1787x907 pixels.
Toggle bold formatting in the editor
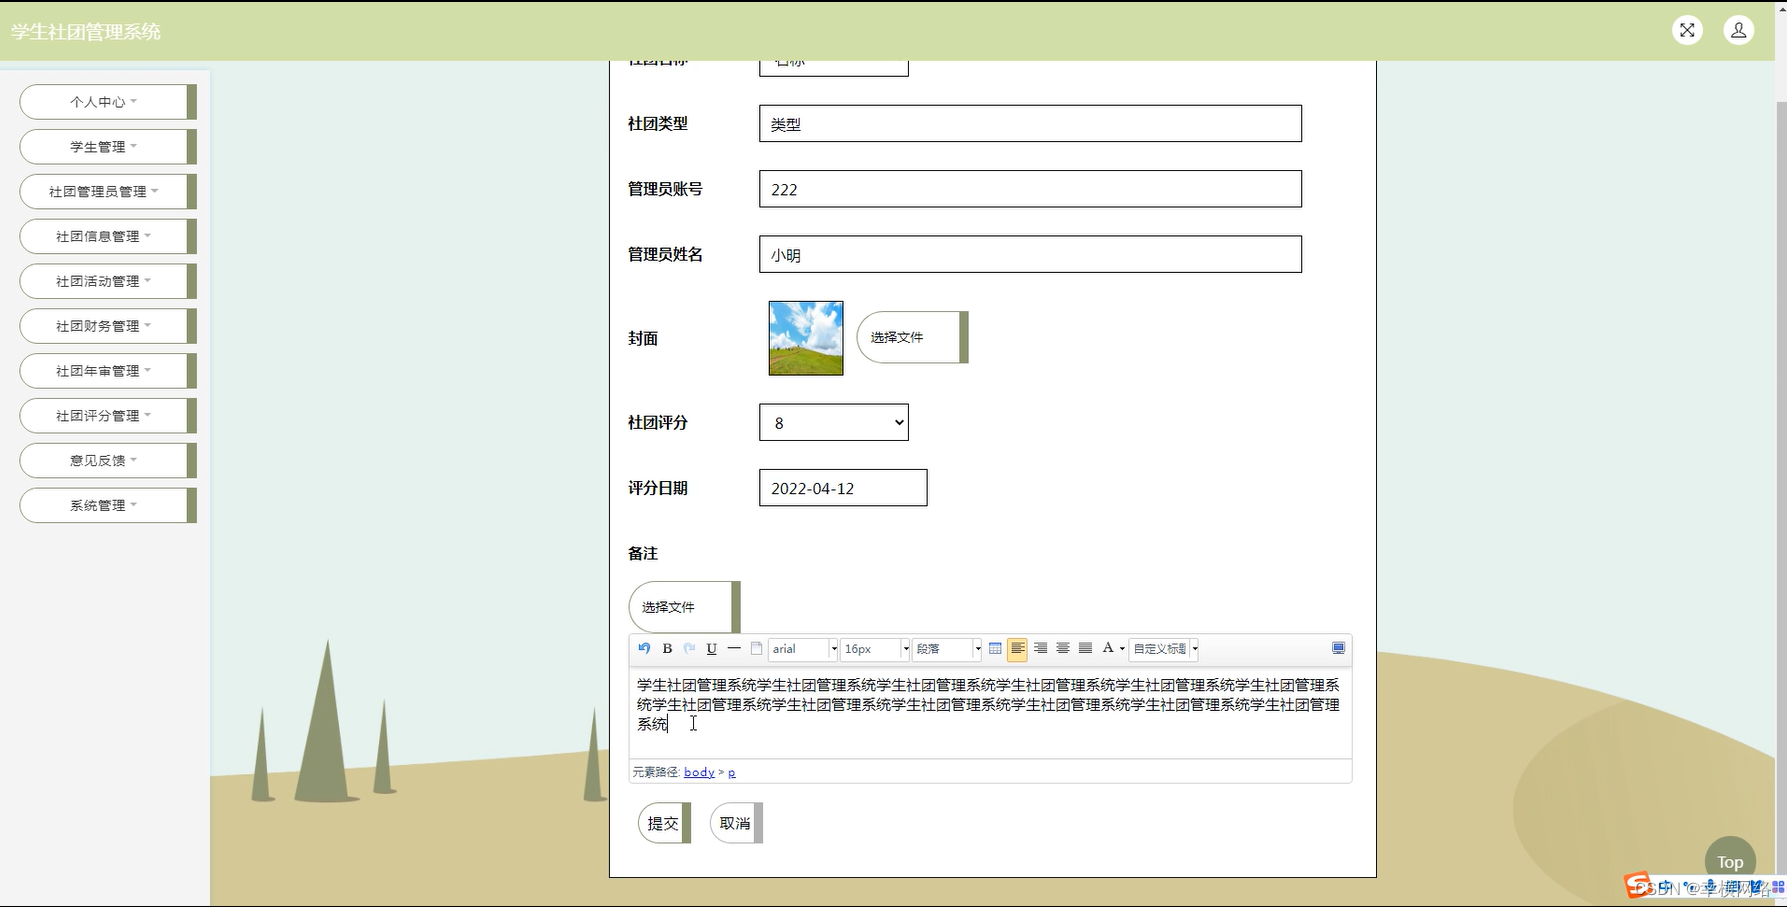[666, 648]
